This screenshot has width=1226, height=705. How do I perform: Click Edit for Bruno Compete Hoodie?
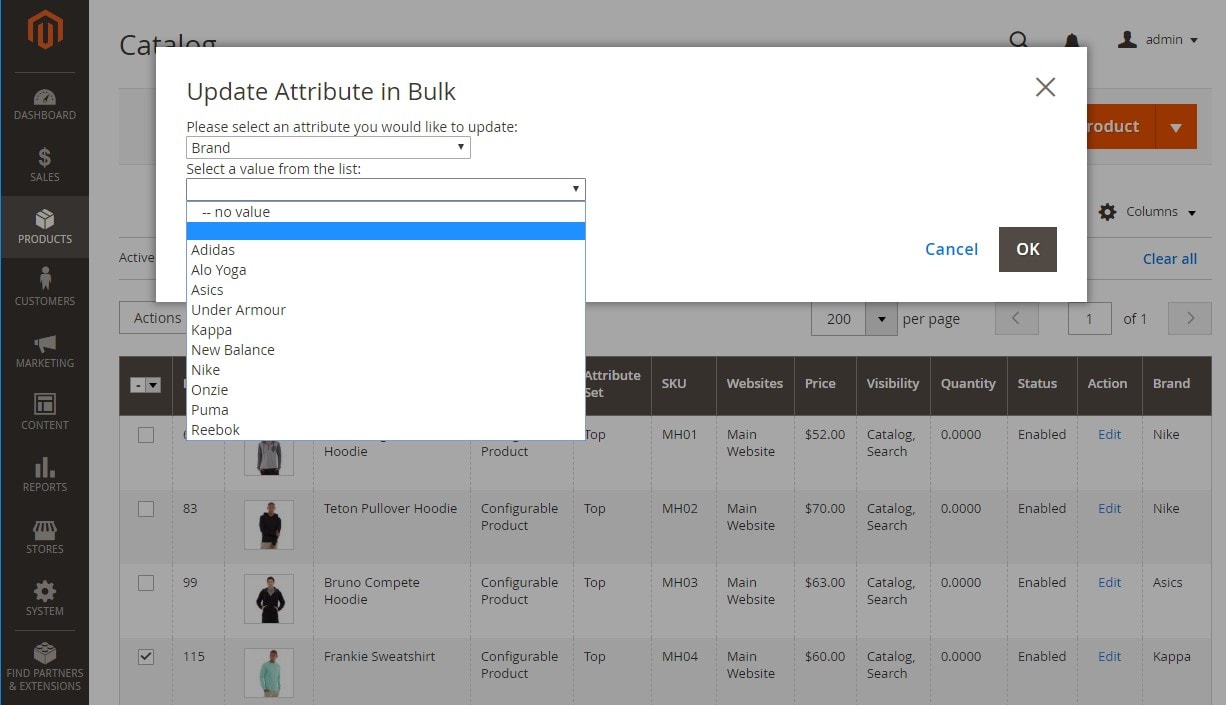tap(1110, 583)
